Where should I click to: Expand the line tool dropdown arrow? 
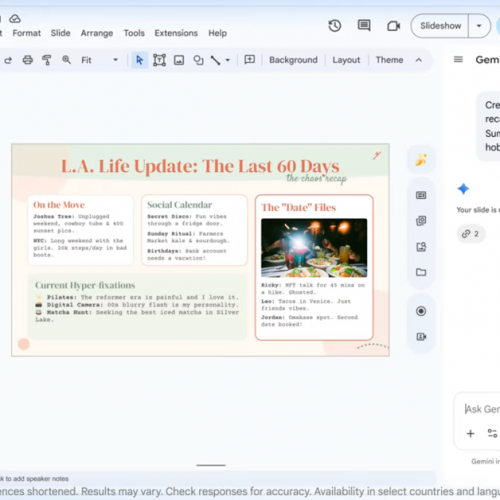pos(228,60)
